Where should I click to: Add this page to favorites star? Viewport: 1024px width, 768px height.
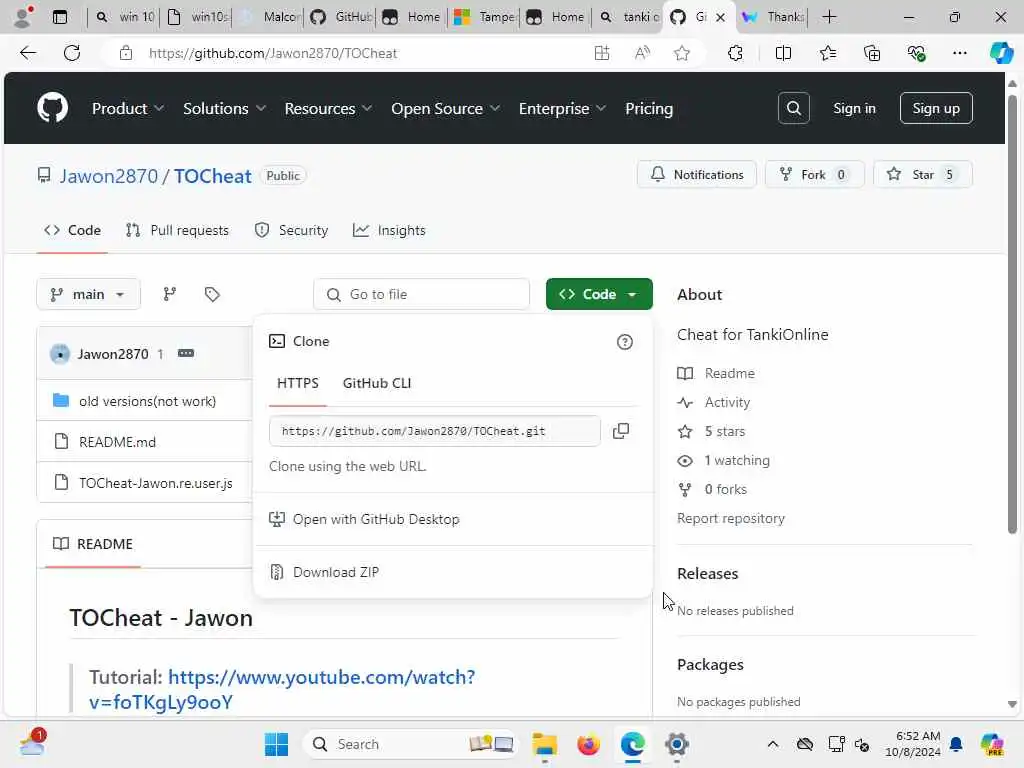click(x=682, y=53)
